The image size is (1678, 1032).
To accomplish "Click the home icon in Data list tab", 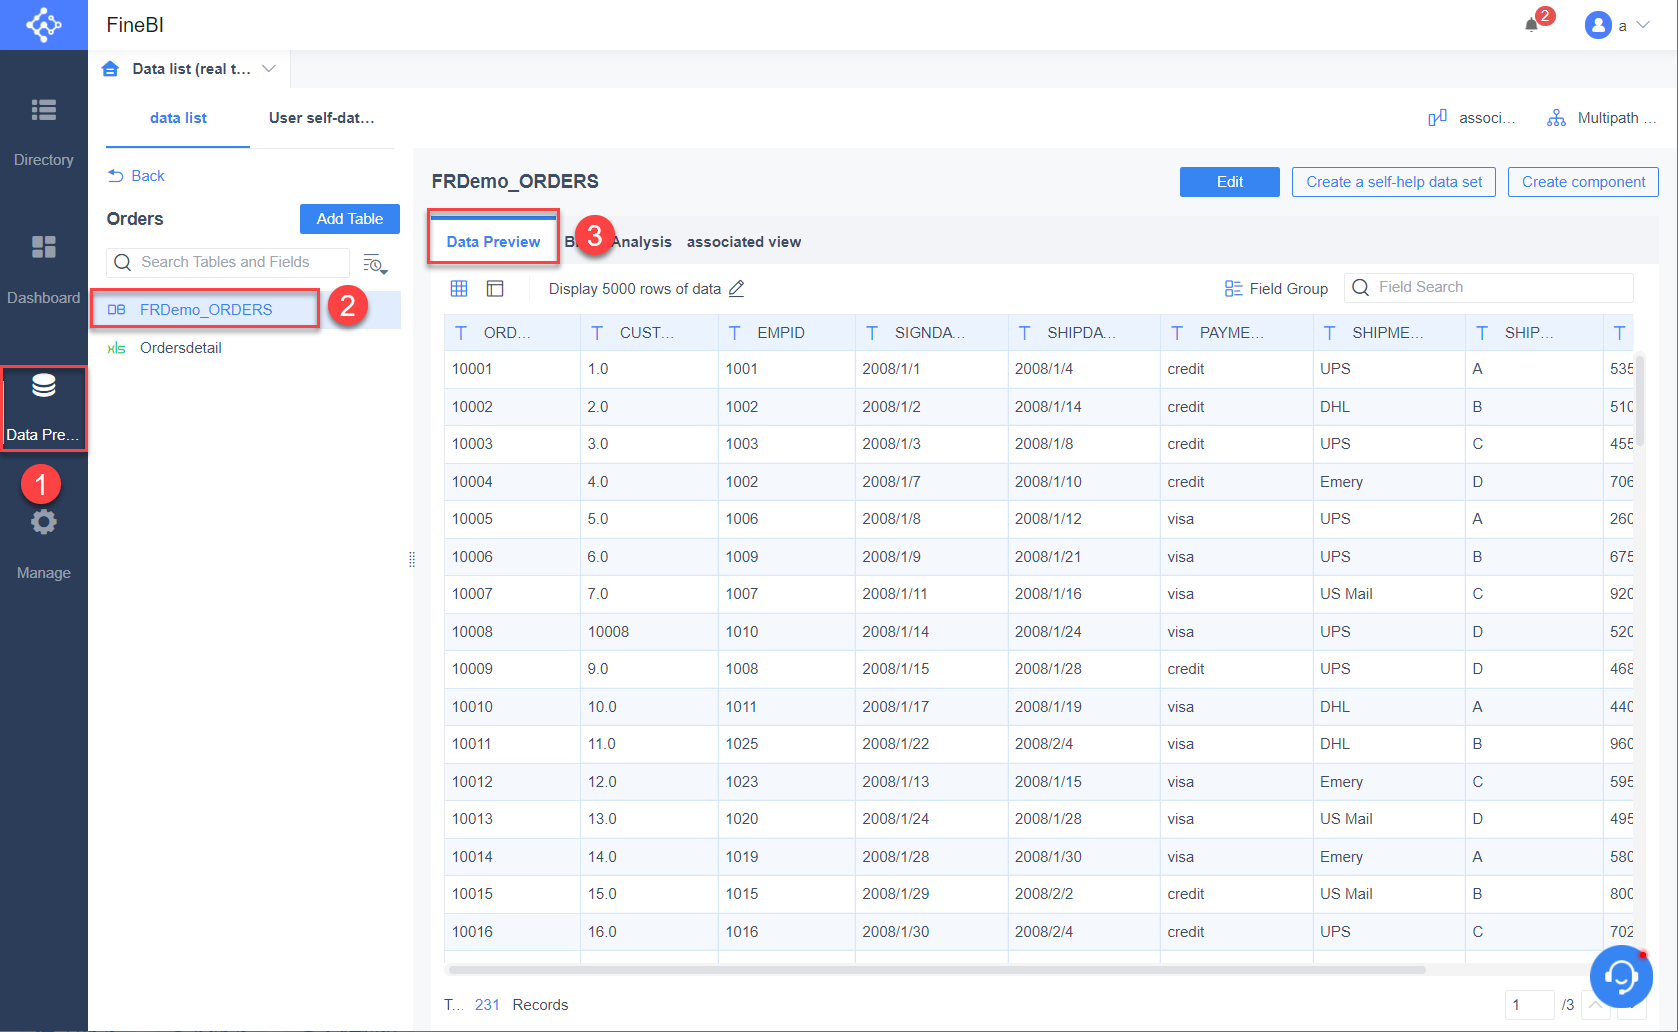I will tap(111, 69).
